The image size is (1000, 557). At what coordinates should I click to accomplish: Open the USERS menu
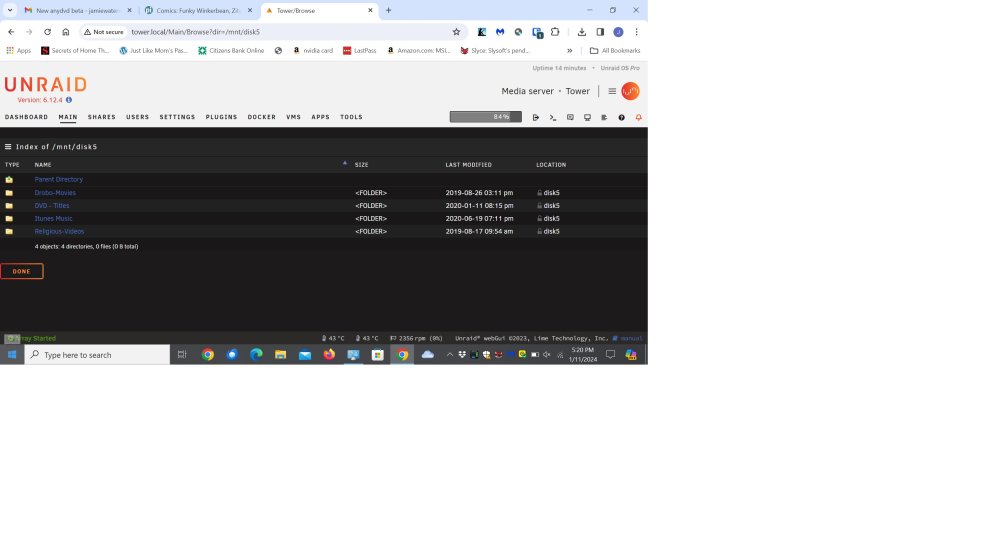click(138, 117)
